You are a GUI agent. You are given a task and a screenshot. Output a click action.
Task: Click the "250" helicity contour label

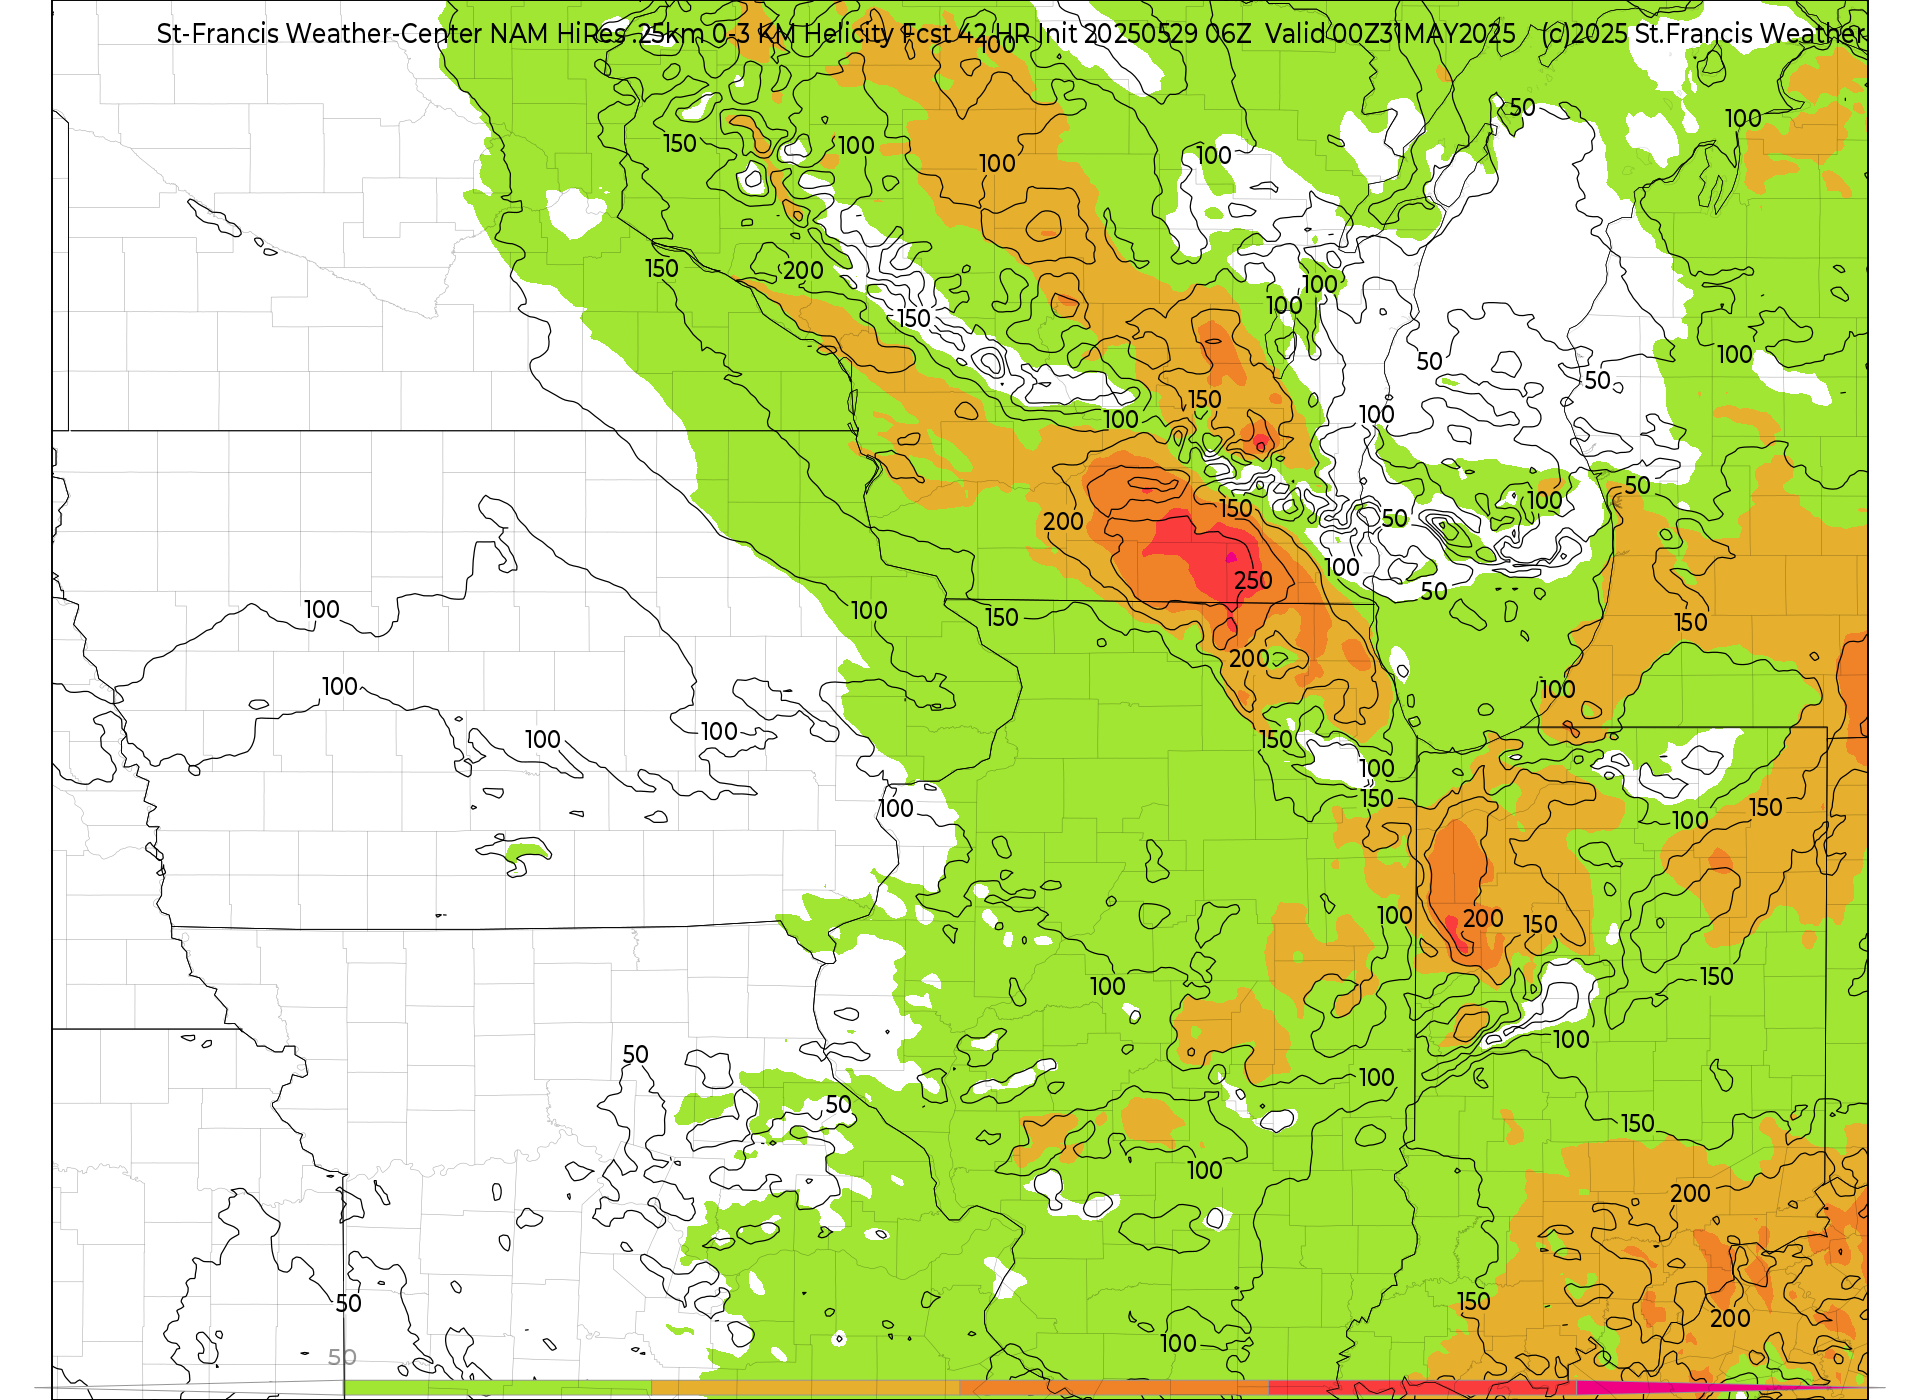pyautogui.click(x=1253, y=581)
